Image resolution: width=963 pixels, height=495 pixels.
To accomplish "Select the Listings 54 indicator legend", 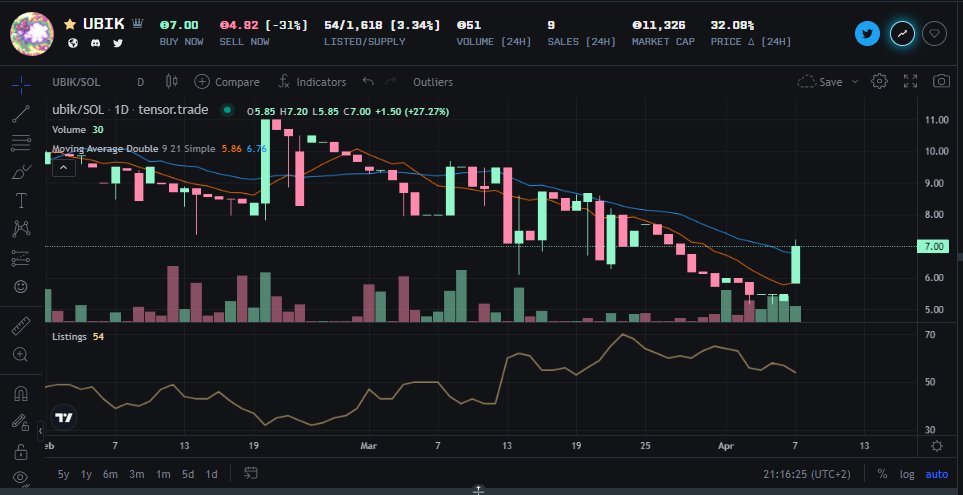I will point(77,337).
